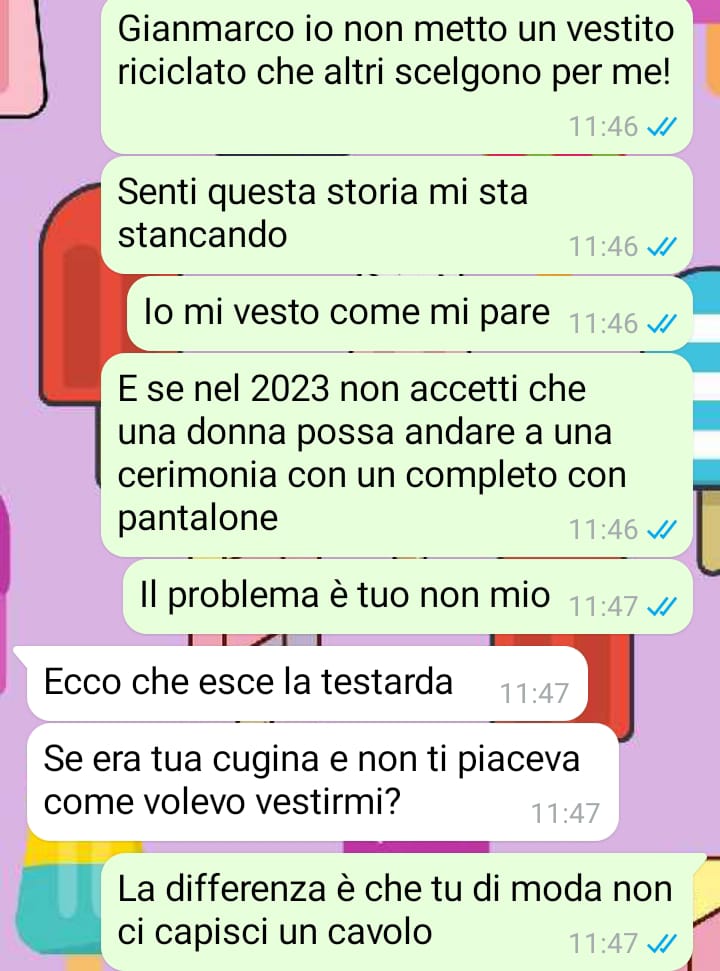Select the message about "completo con pantalone"
The image size is (720, 971).
396,455
